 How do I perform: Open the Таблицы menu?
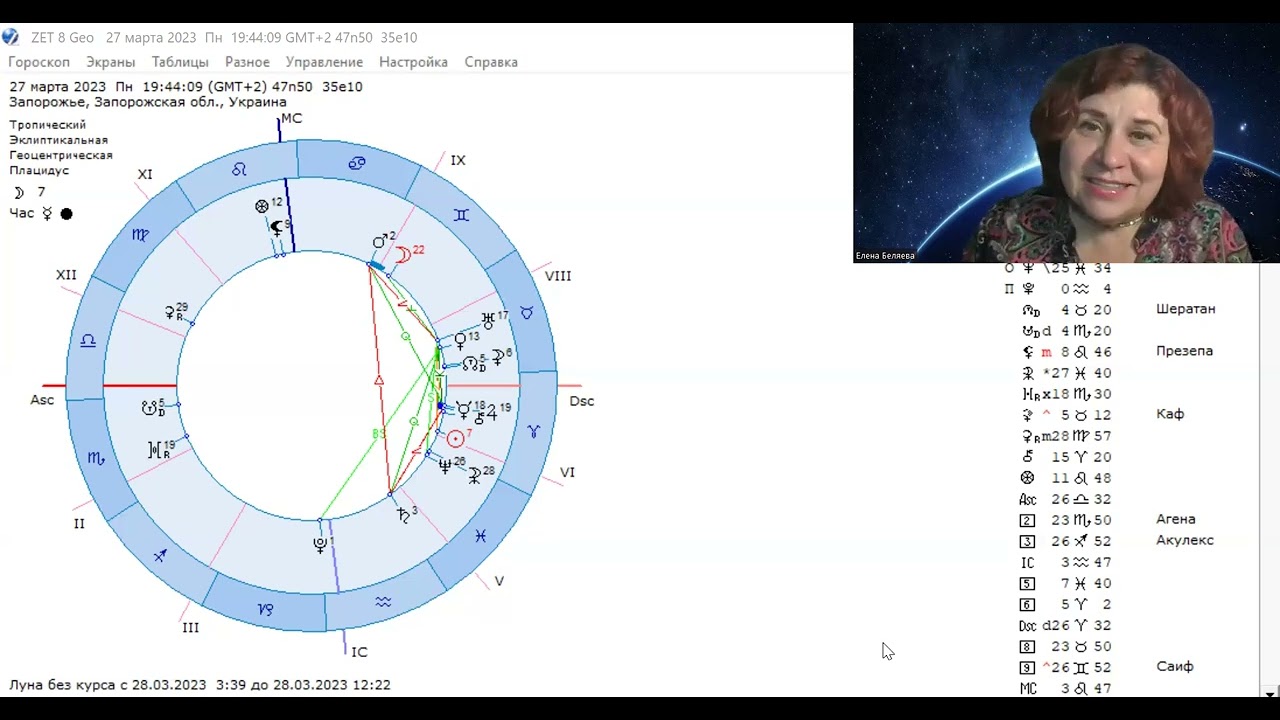tap(180, 62)
